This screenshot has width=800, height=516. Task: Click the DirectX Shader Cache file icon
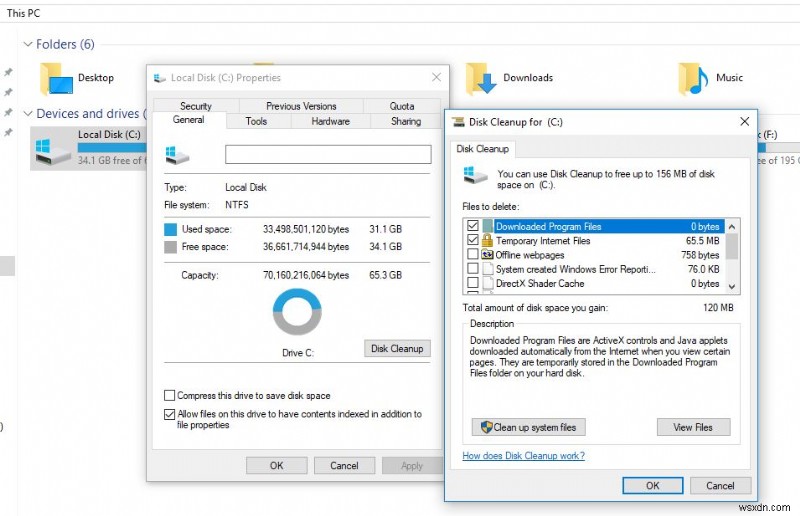[x=488, y=283]
